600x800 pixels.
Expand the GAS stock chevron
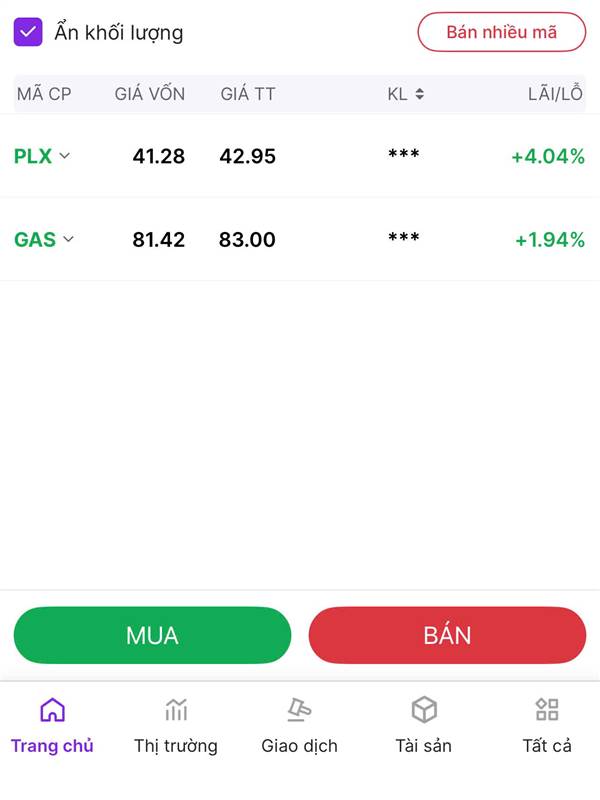(x=69, y=239)
